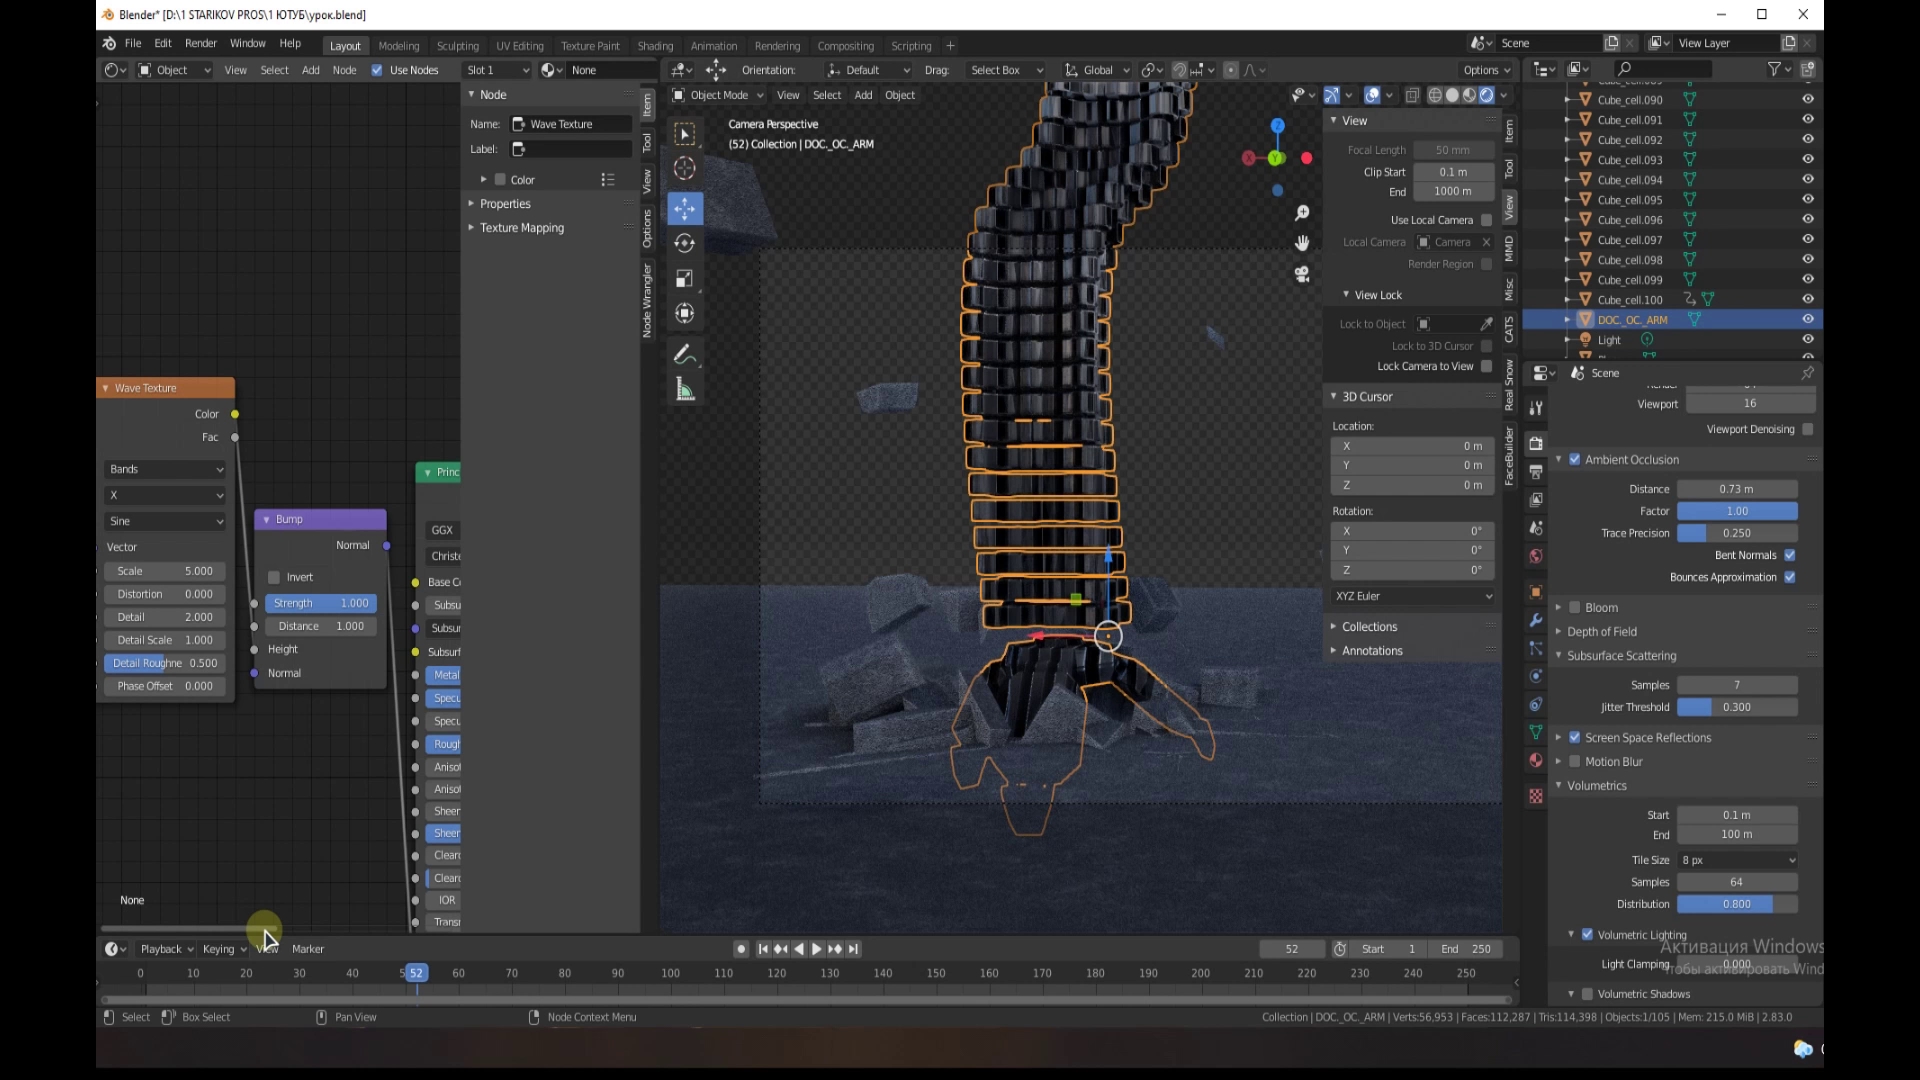Click the Cursor tool icon
The image size is (1920, 1080).
click(x=685, y=168)
